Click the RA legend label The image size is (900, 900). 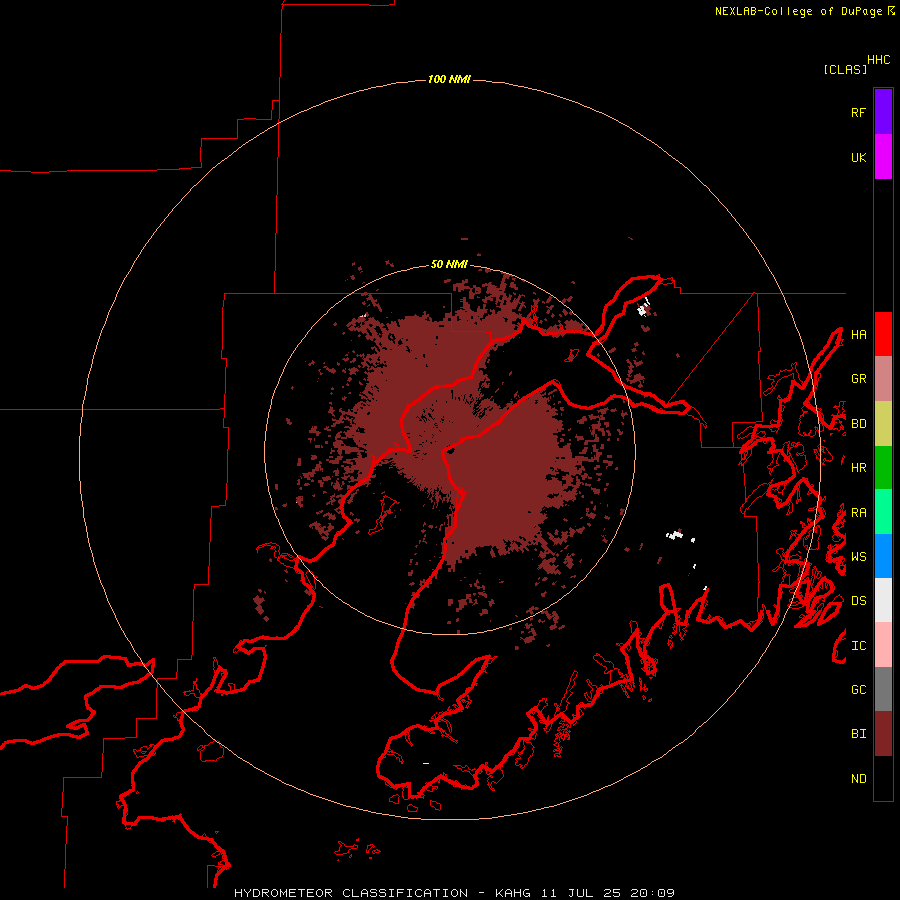pos(858,513)
